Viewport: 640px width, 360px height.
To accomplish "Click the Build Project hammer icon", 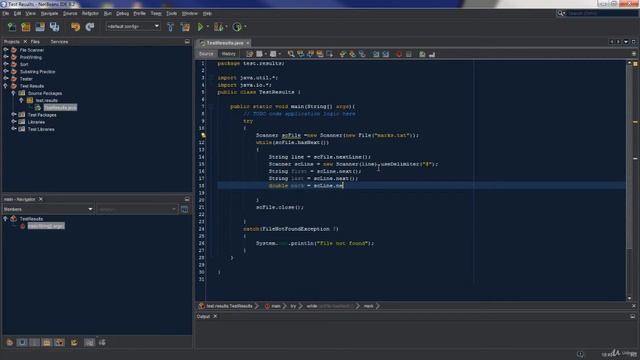I will coord(171,27).
